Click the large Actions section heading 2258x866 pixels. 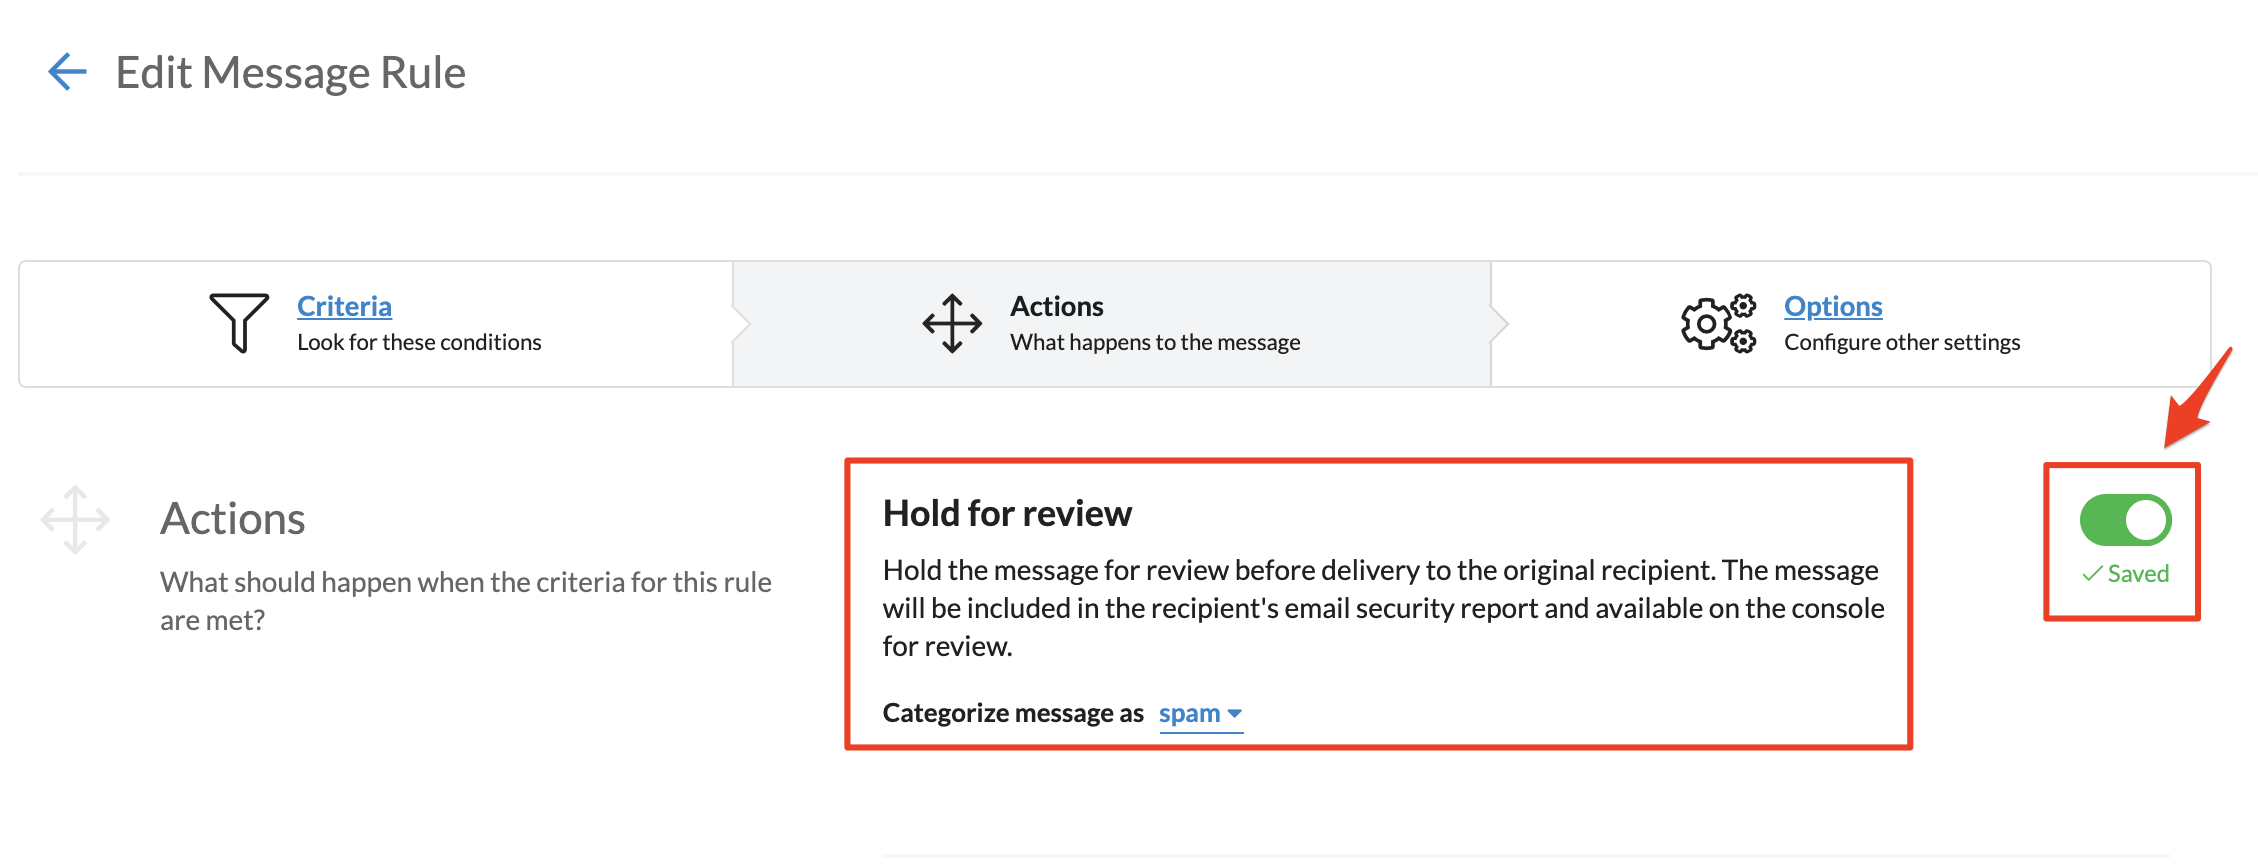pos(233,519)
